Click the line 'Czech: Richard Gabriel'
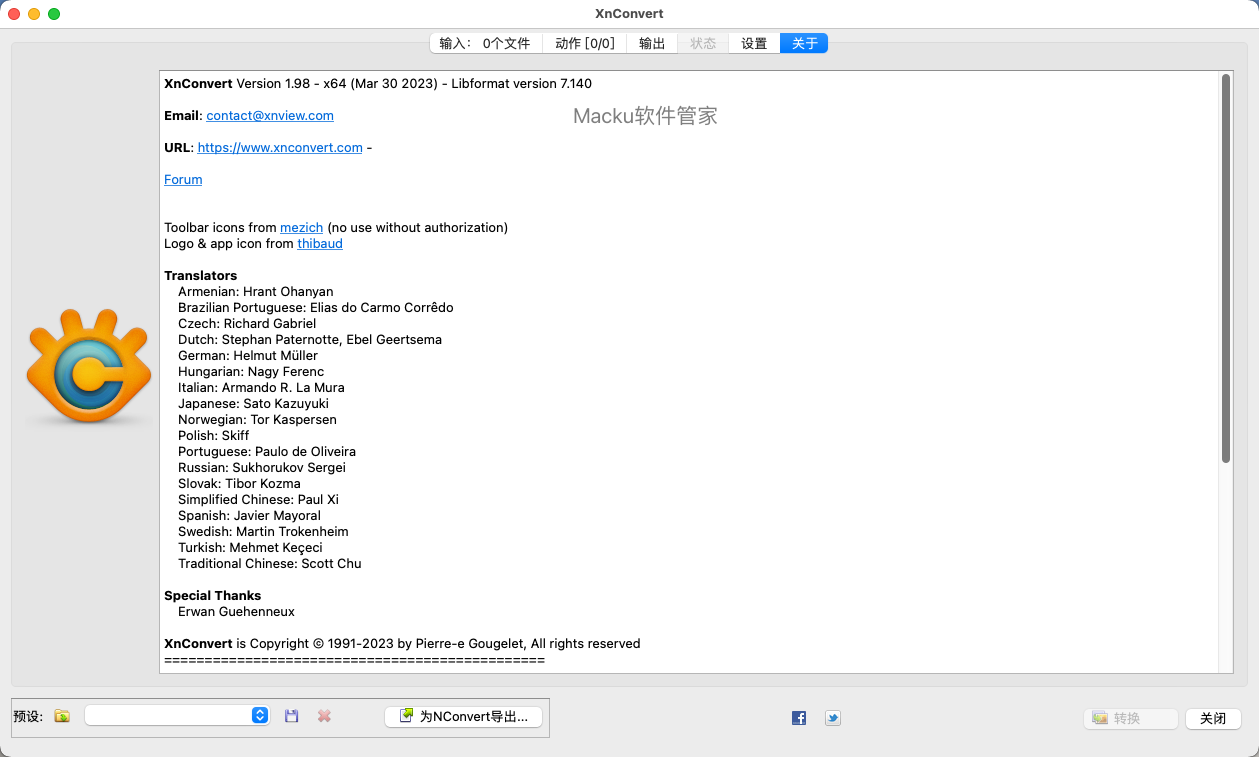Viewport: 1259px width, 757px height. click(x=247, y=323)
